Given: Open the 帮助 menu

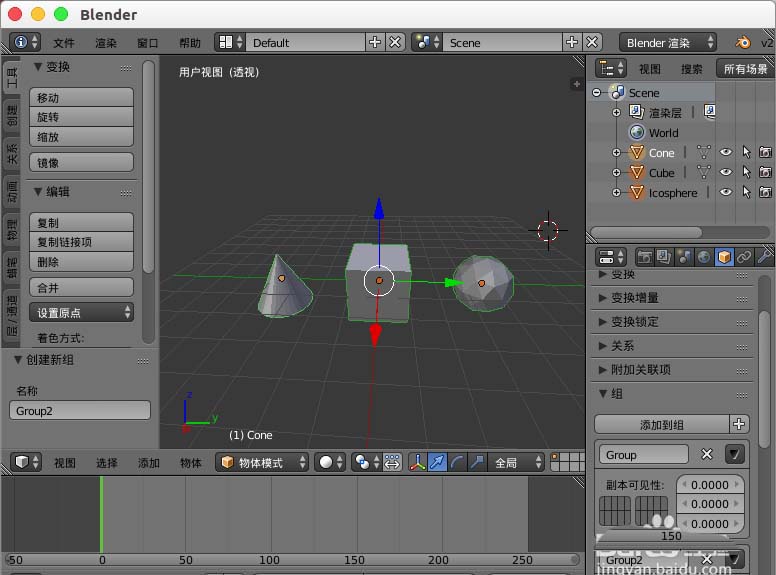Looking at the screenshot, I should click(x=190, y=43).
